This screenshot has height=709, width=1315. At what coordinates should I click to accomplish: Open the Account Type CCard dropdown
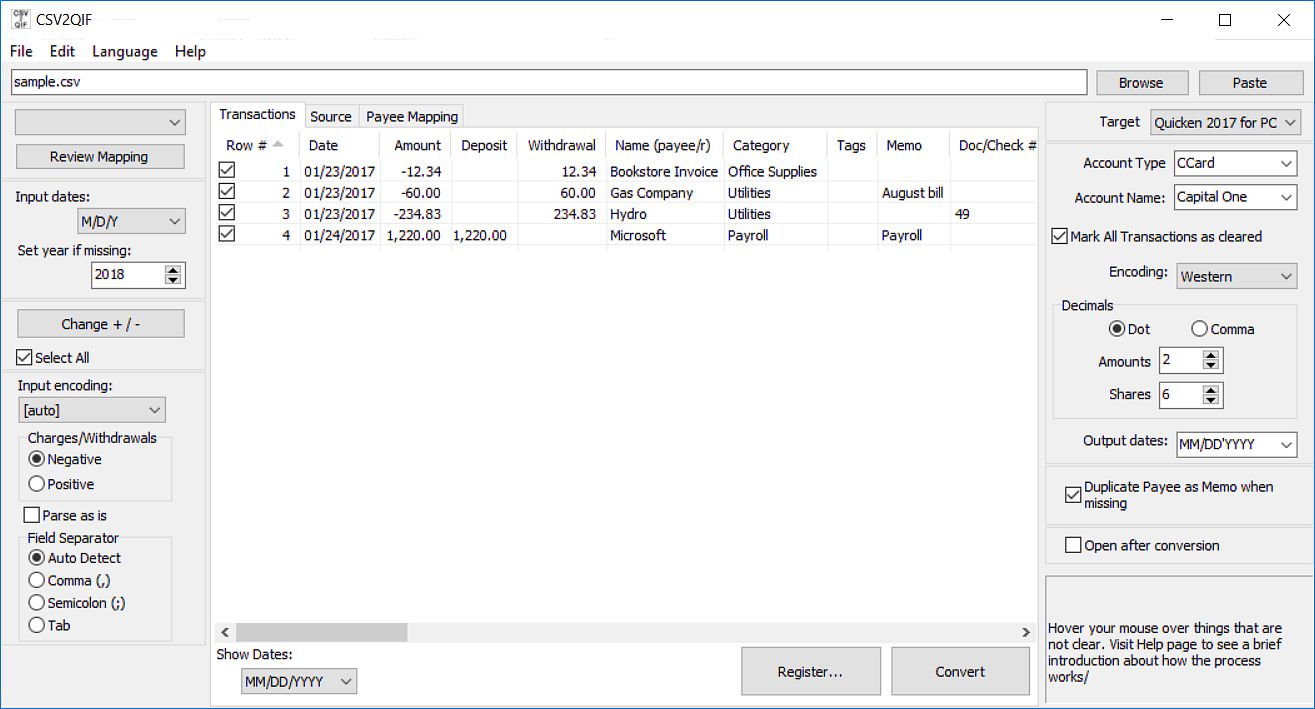pos(1236,163)
